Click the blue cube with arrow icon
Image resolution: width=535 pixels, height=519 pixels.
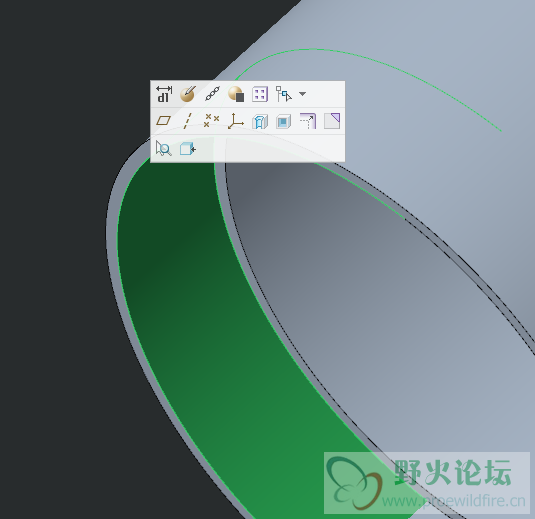click(x=188, y=149)
